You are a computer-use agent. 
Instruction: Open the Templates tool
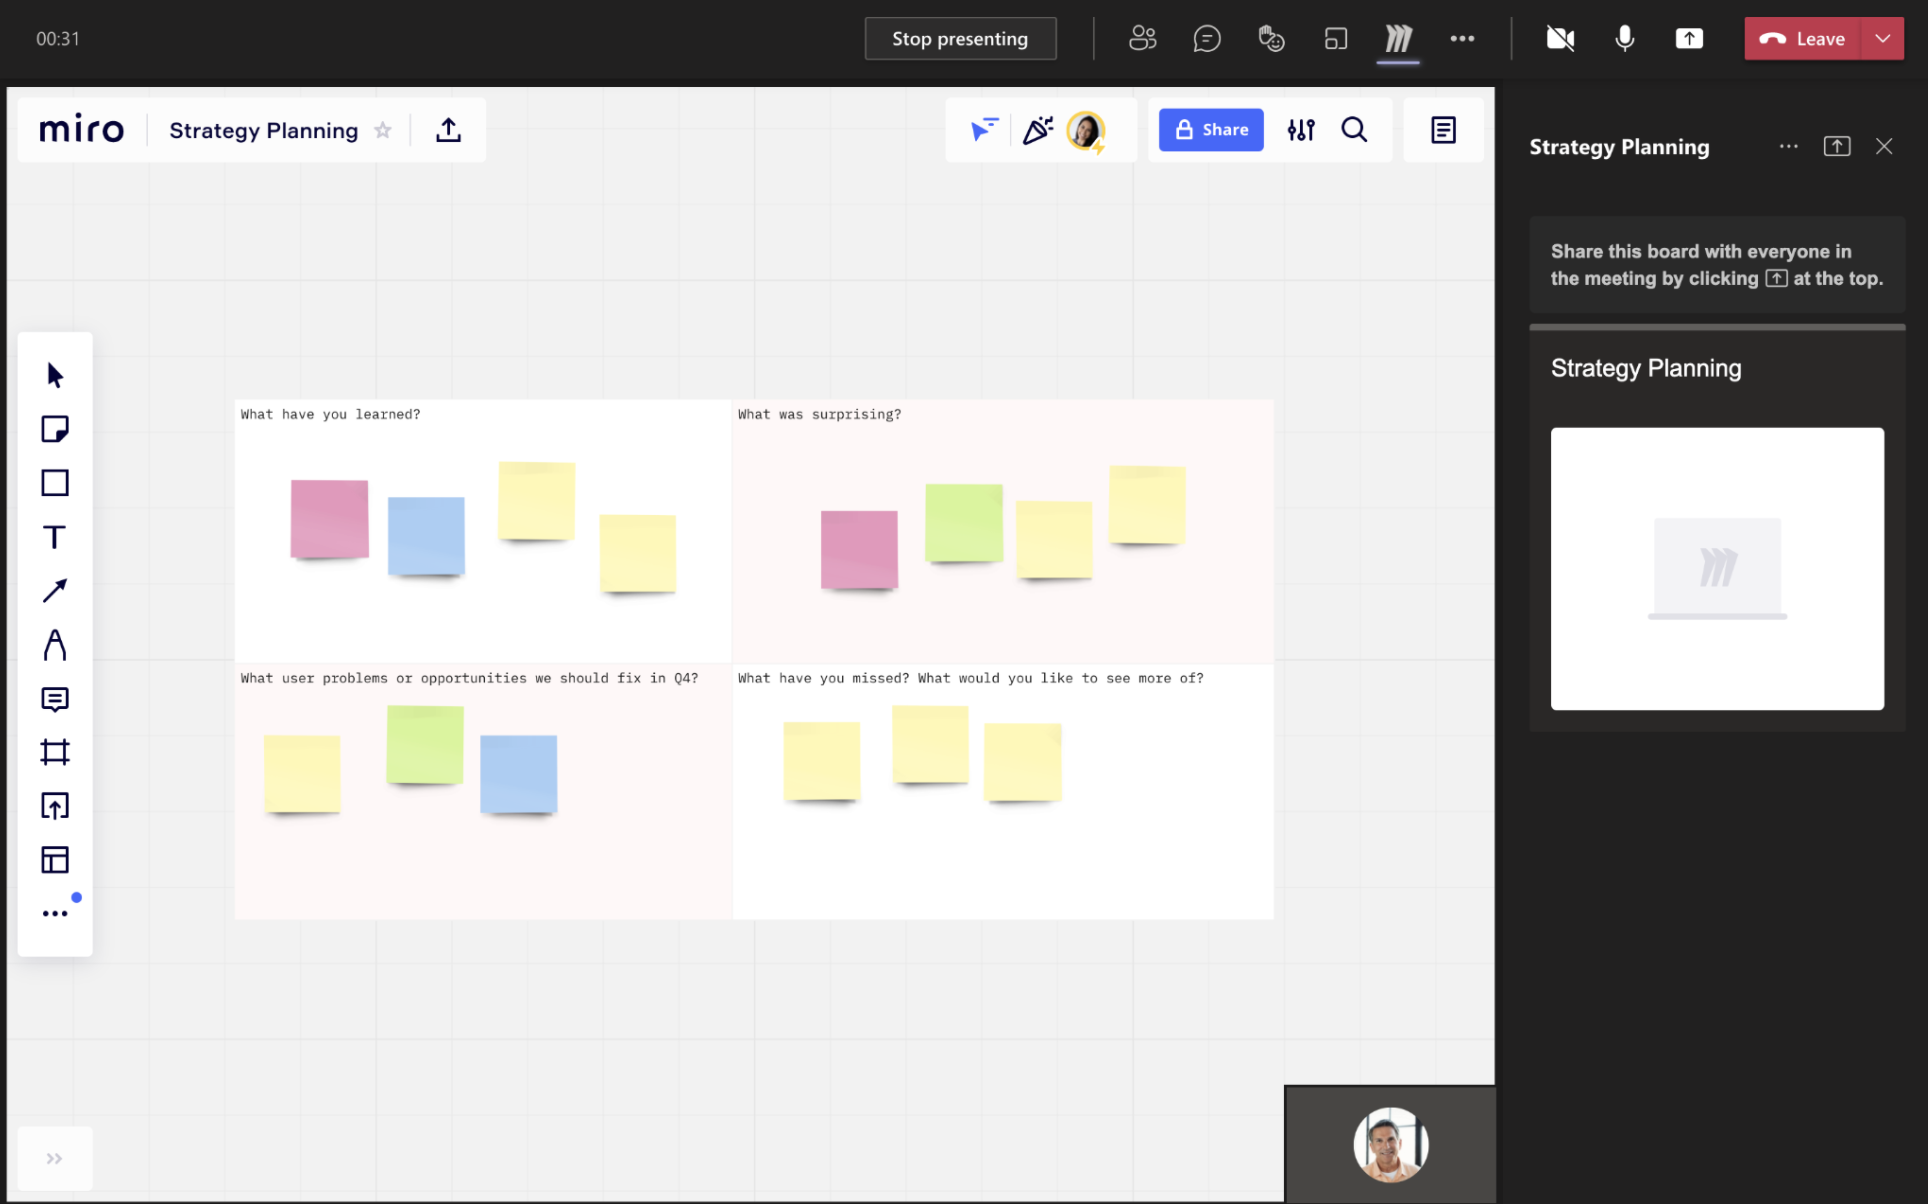(x=55, y=860)
